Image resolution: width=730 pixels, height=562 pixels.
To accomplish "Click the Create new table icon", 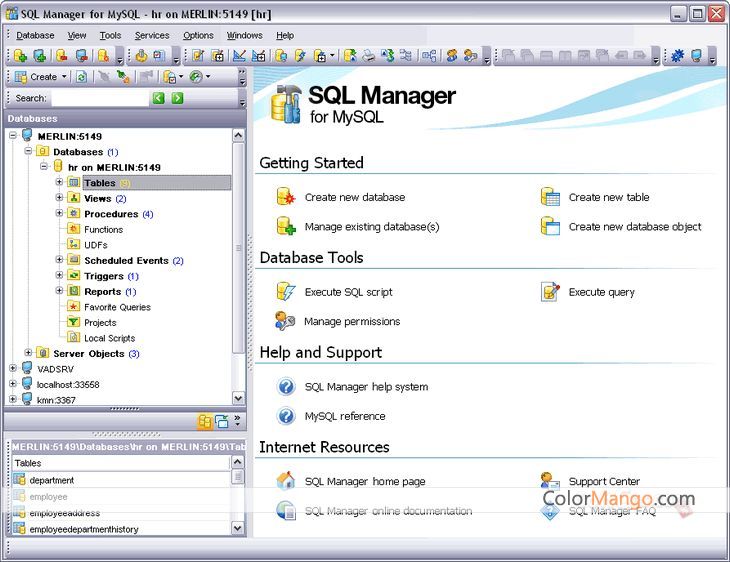I will 550,197.
